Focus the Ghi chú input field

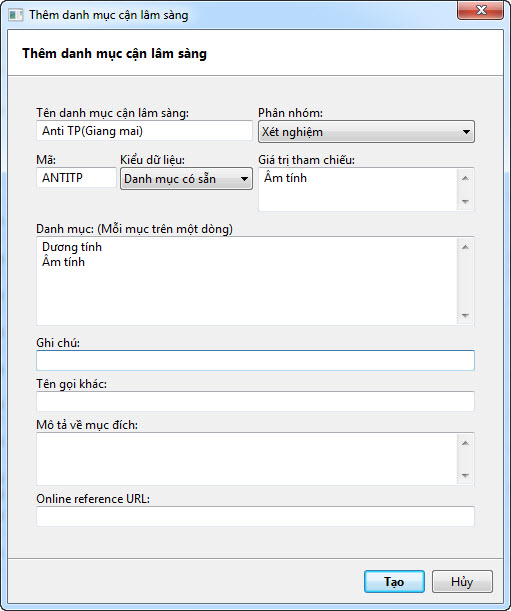click(255, 360)
